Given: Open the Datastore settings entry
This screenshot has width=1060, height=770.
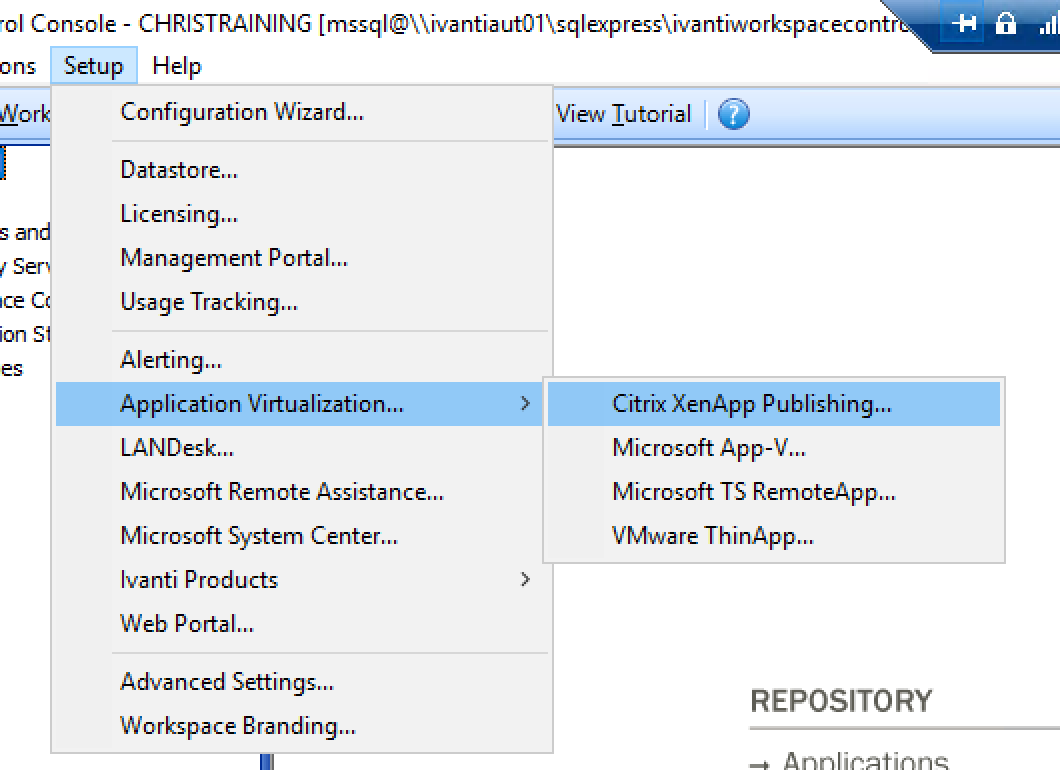Looking at the screenshot, I should point(179,170).
